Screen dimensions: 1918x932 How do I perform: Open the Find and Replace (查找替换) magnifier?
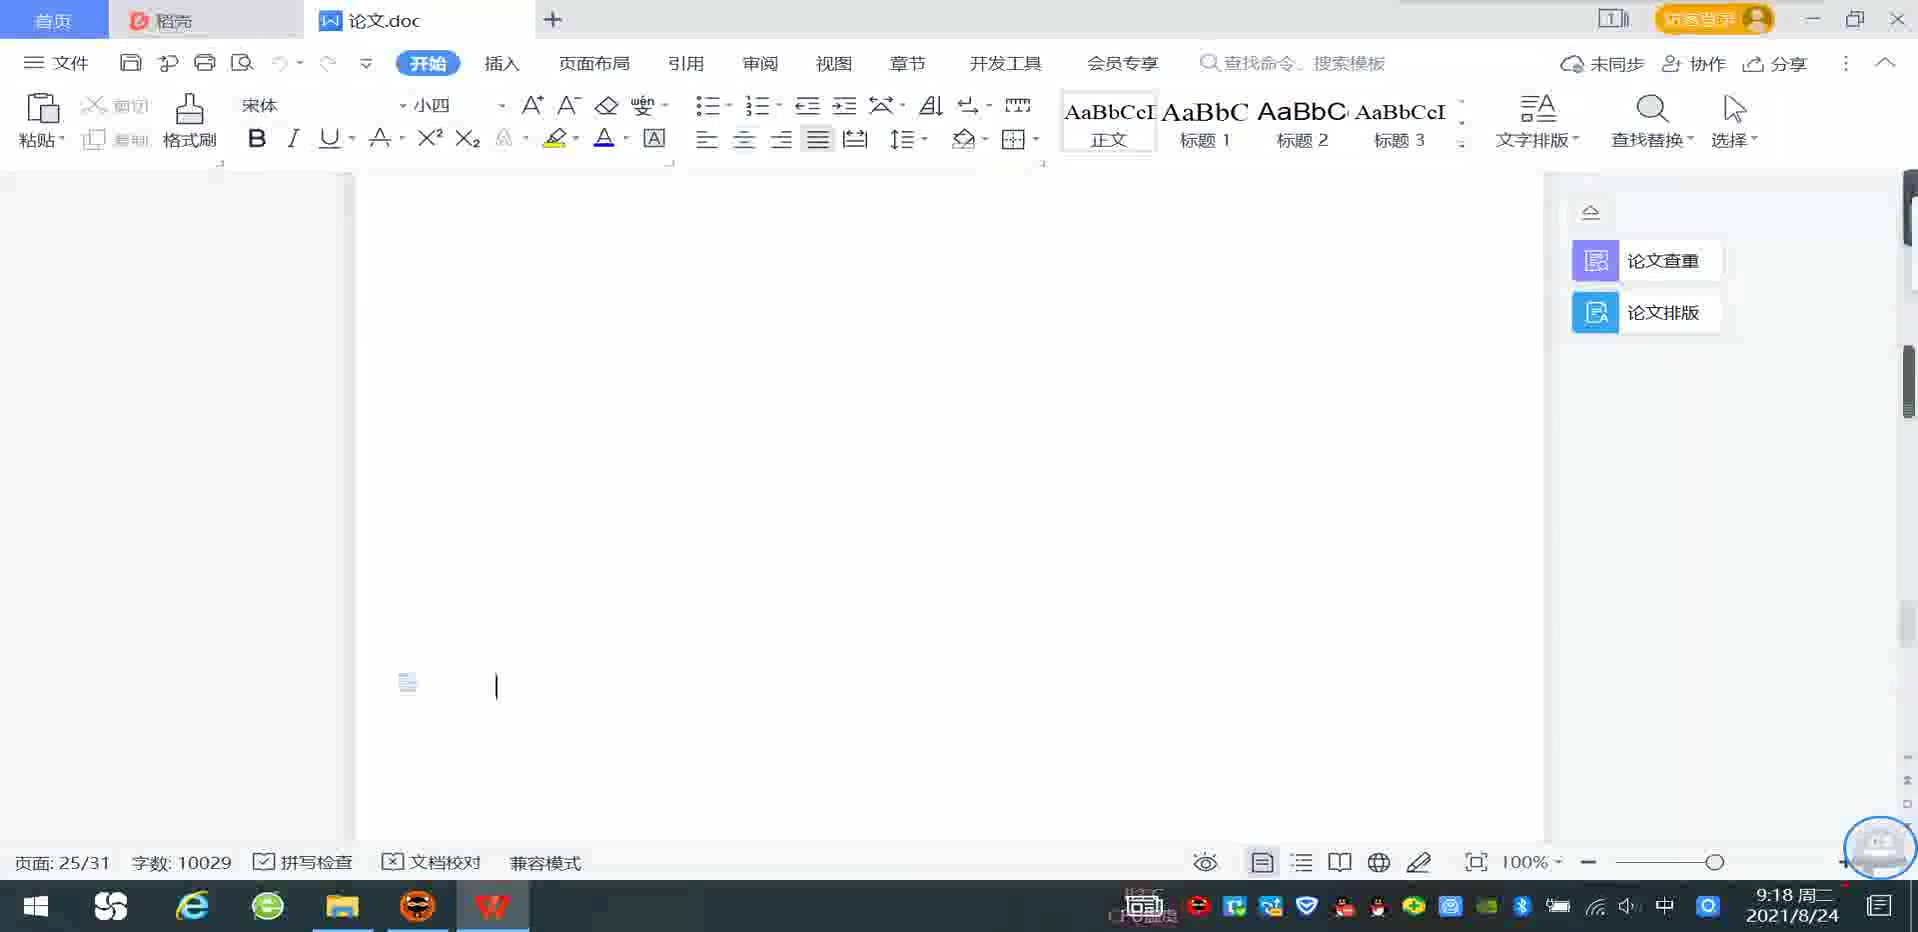tap(1652, 108)
